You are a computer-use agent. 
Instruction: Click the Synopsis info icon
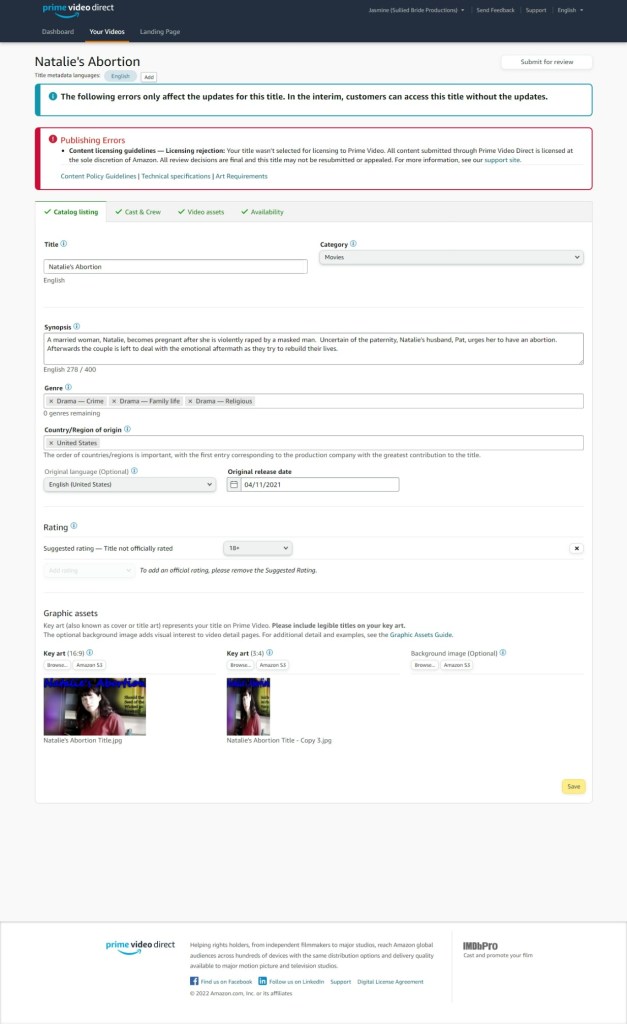click(x=77, y=326)
